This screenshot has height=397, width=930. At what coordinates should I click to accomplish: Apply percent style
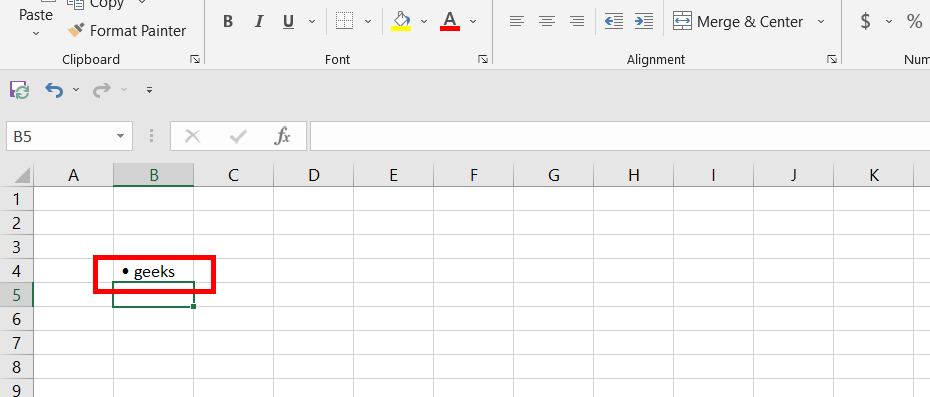(x=914, y=21)
